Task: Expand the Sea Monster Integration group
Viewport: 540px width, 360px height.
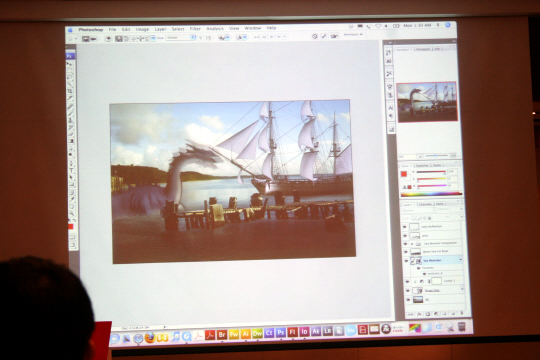Action: click(412, 244)
